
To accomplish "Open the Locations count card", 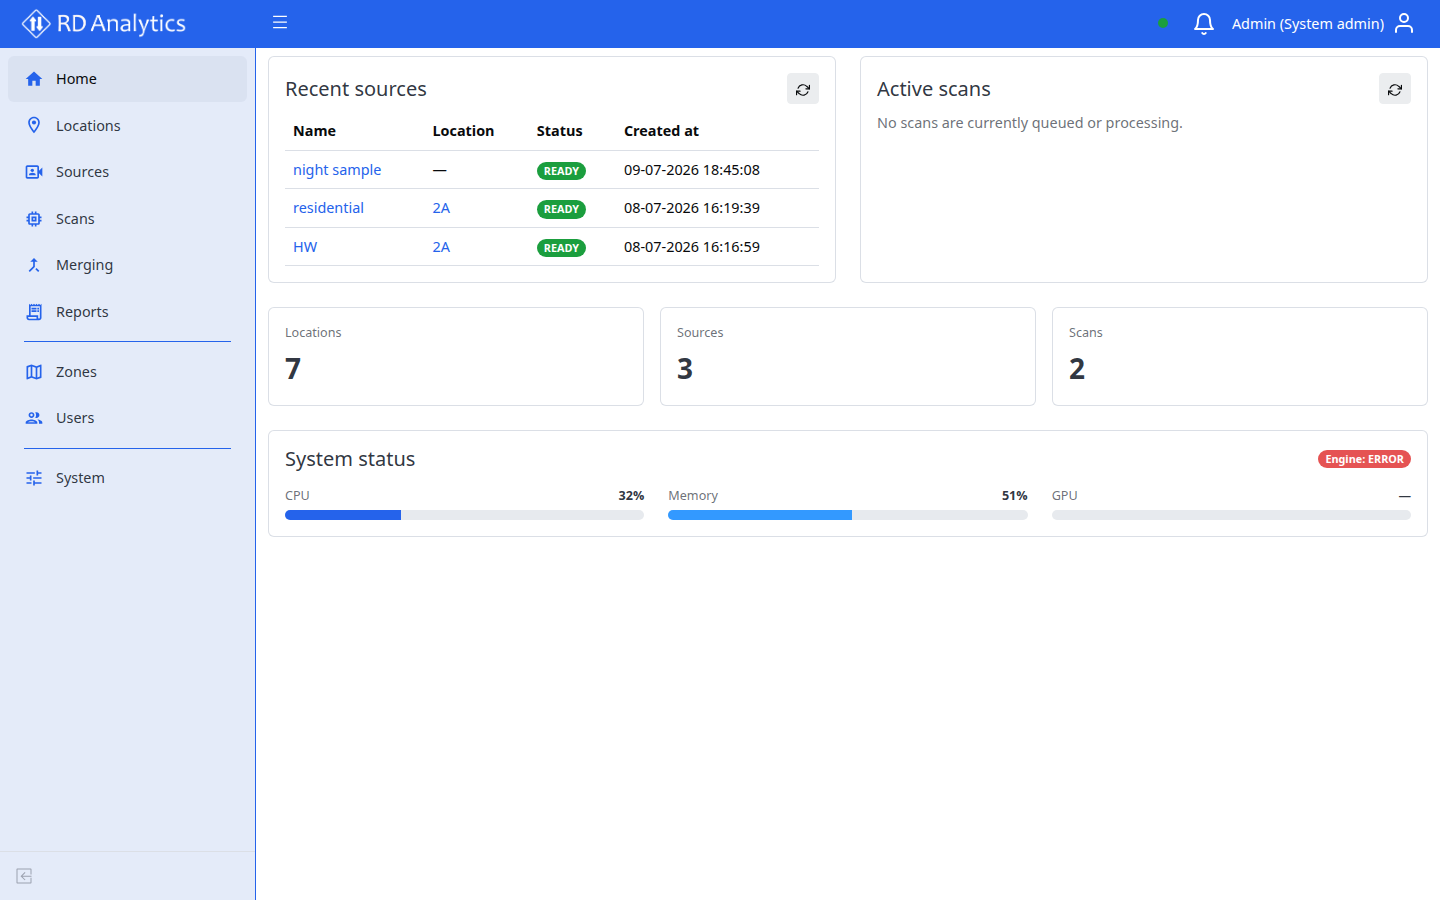I will coord(456,356).
